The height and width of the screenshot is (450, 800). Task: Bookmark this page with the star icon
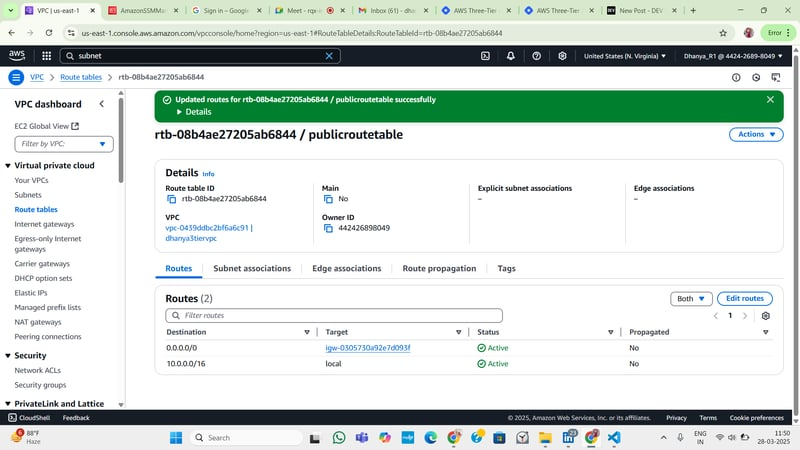pyautogui.click(x=723, y=33)
